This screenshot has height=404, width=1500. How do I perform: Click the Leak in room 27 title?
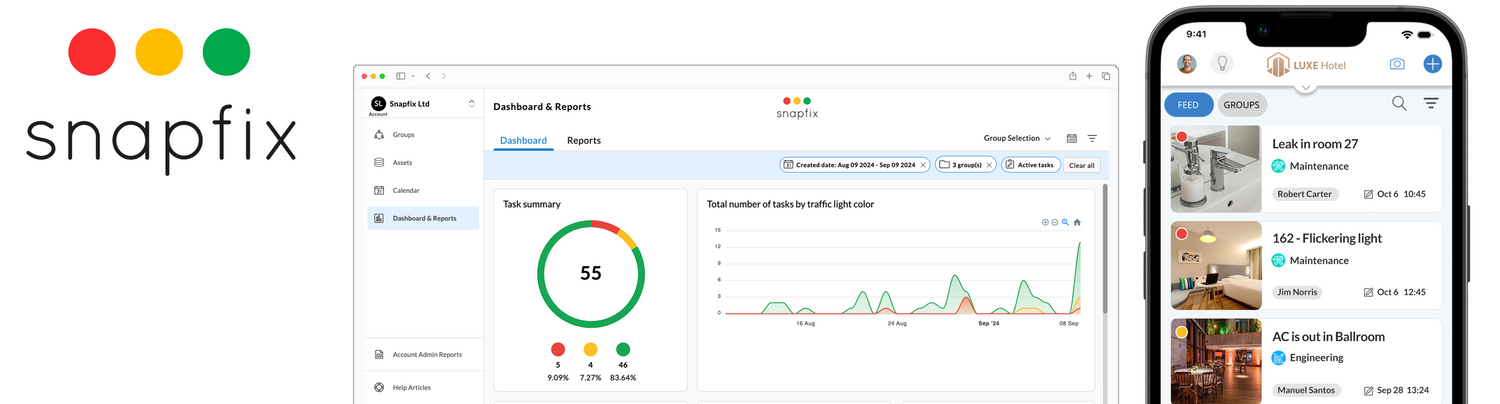pyautogui.click(x=1315, y=144)
